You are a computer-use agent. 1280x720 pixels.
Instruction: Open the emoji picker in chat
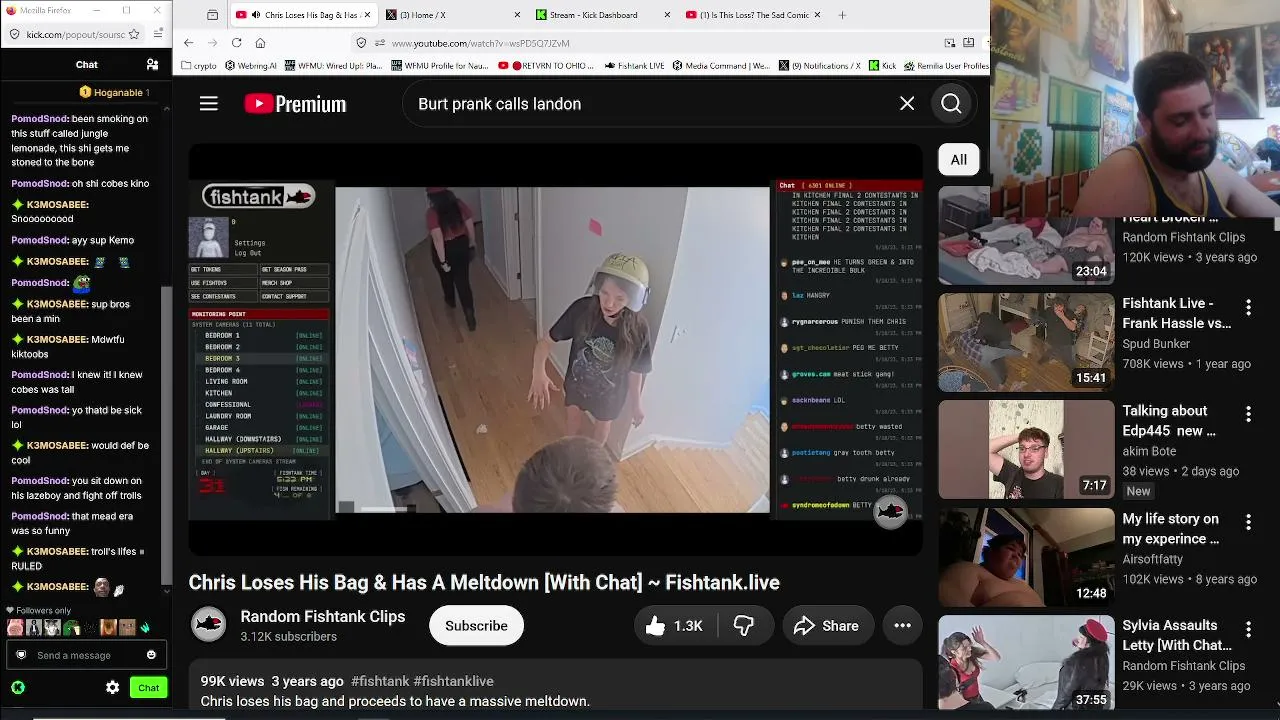point(151,655)
